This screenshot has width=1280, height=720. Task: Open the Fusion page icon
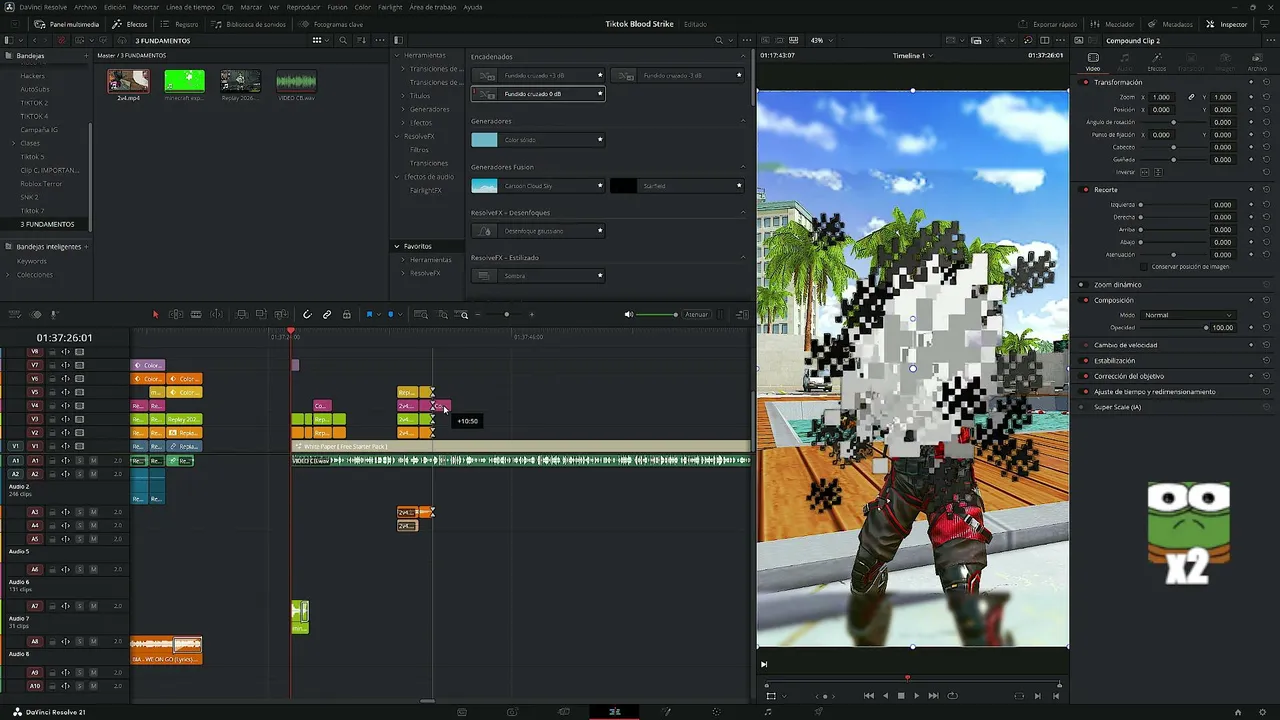point(666,712)
